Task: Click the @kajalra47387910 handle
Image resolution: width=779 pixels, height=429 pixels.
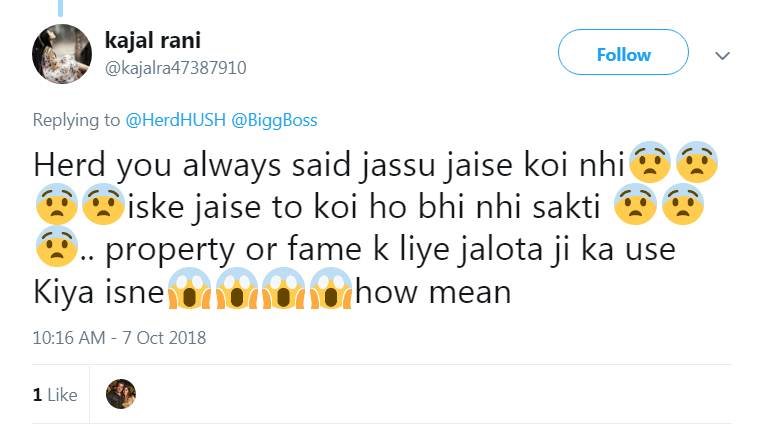Action: (175, 68)
